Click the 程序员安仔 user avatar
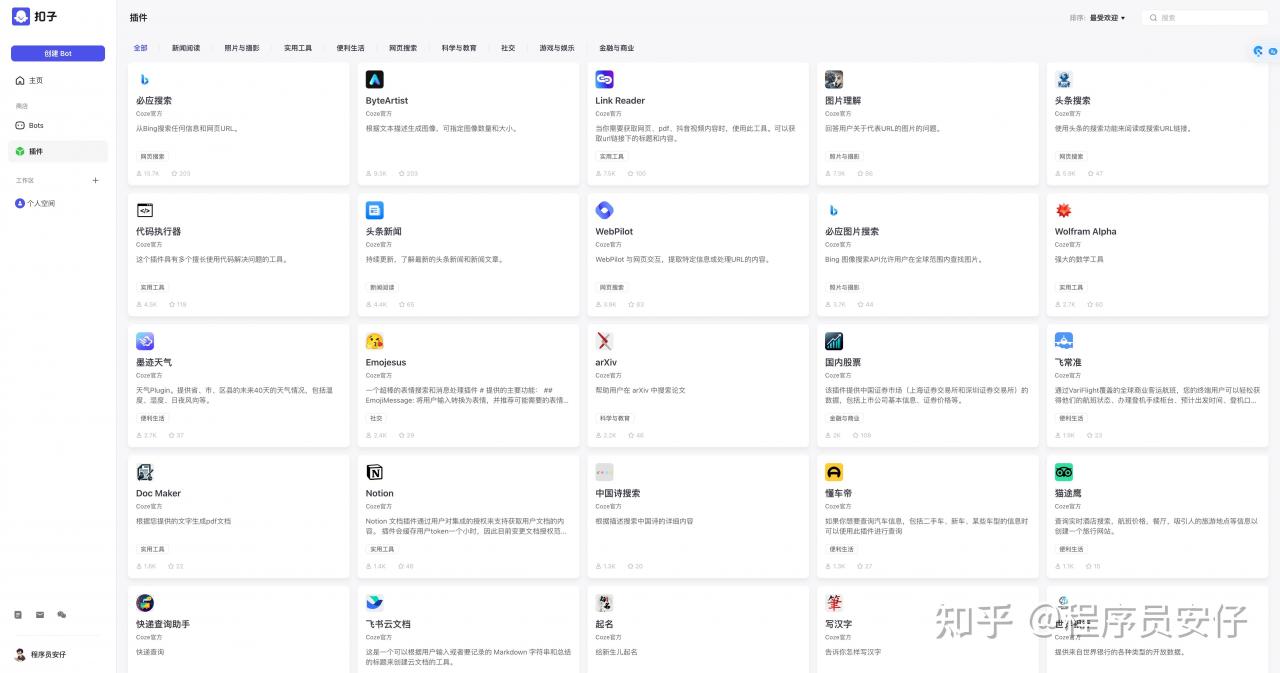This screenshot has height=673, width=1280. [20, 655]
